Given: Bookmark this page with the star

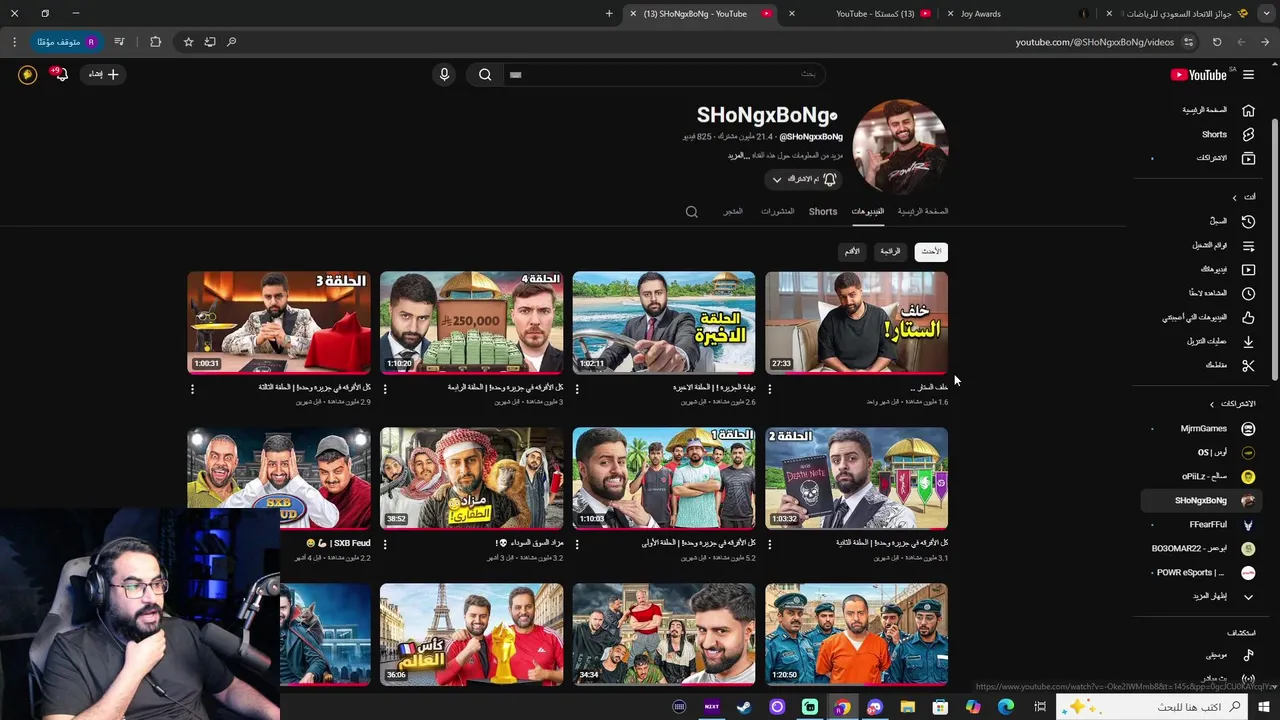Looking at the screenshot, I should click(x=188, y=42).
